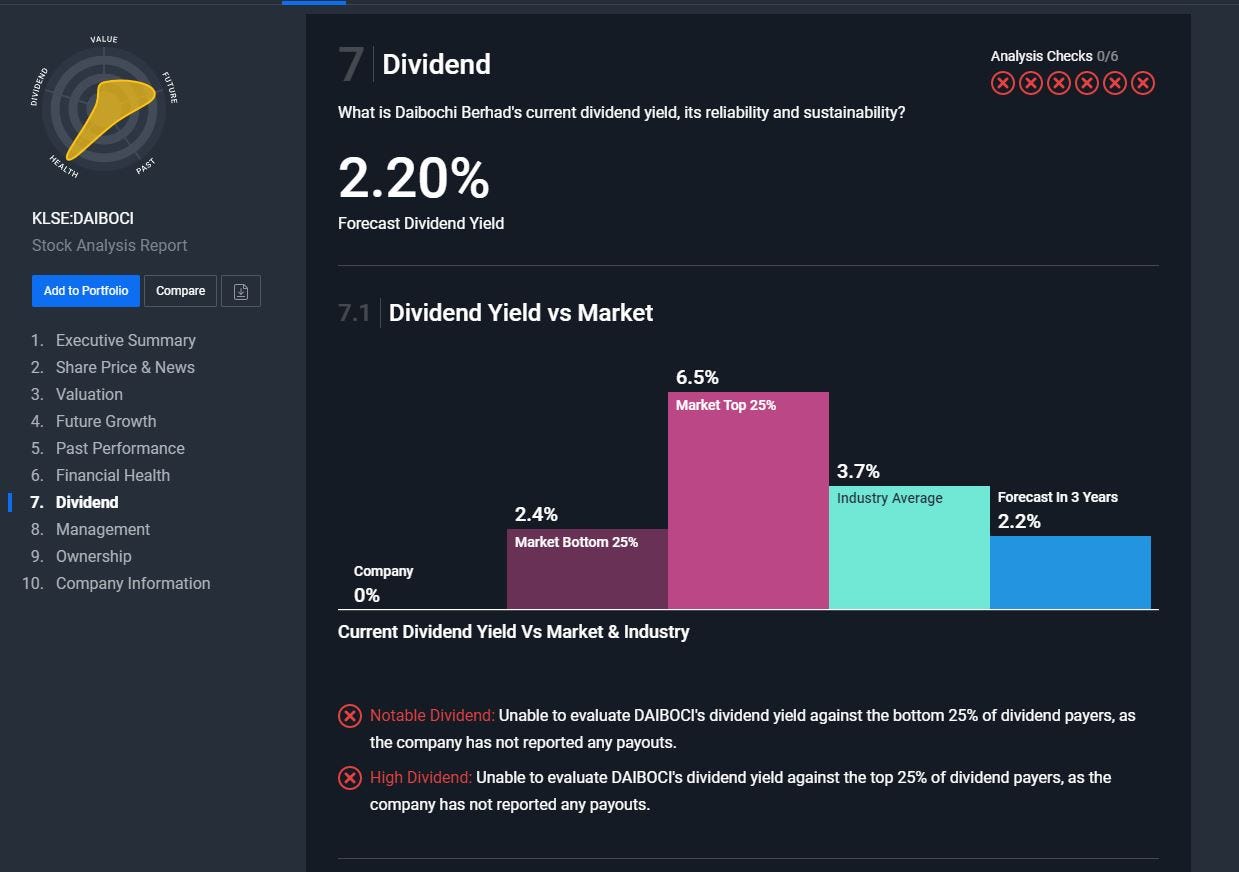Click the last Analysis Checks X icon
Screen dimensions: 1239x872
click(x=1143, y=83)
